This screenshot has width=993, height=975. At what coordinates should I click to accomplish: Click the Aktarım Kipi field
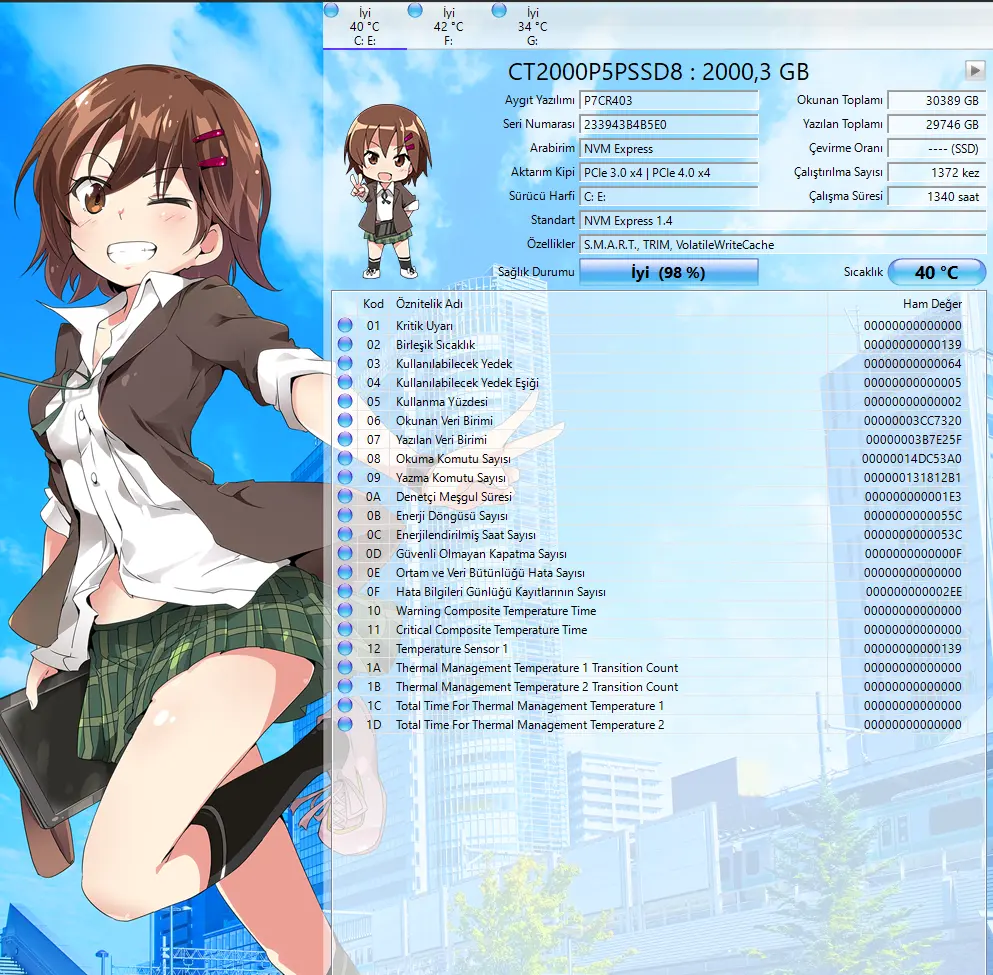(669, 173)
